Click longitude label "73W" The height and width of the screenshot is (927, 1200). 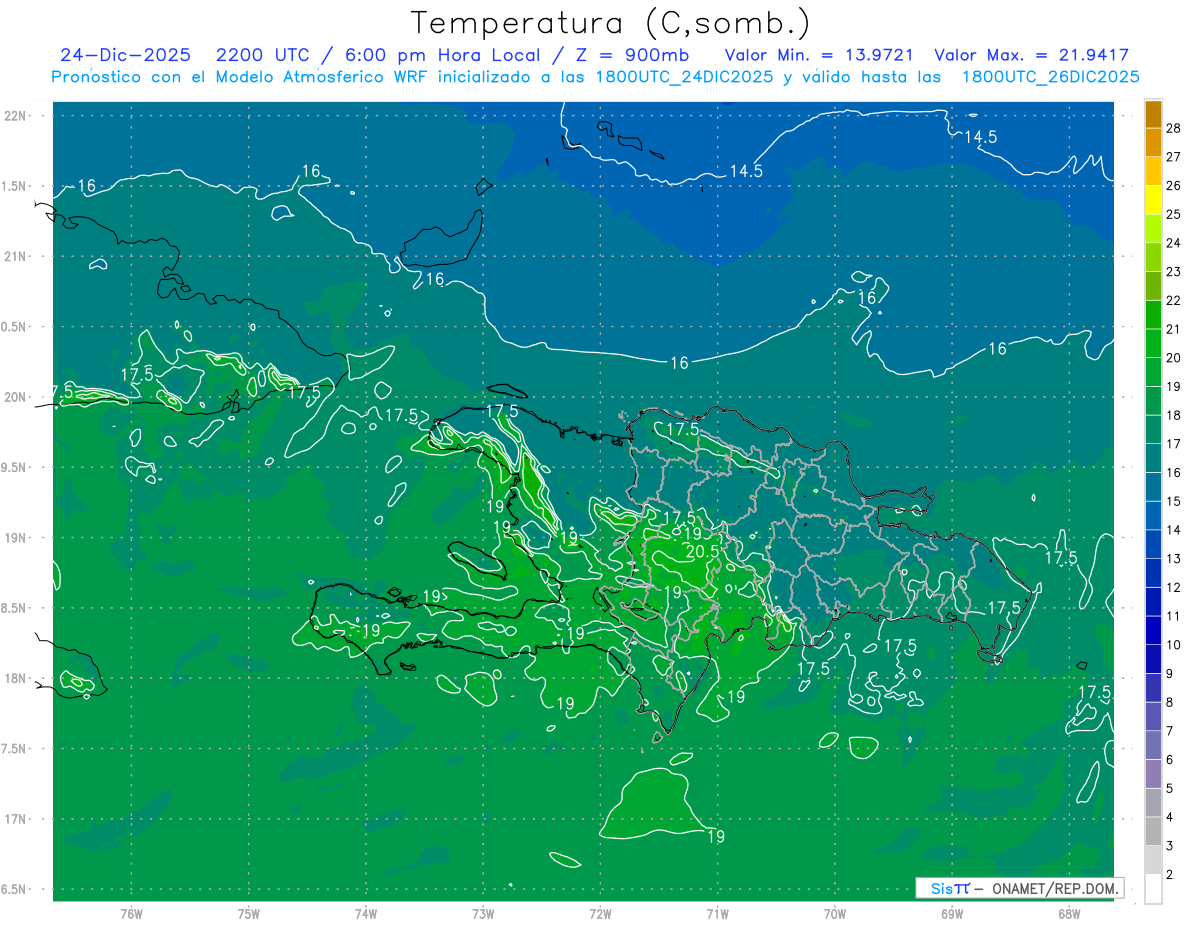pyautogui.click(x=483, y=914)
